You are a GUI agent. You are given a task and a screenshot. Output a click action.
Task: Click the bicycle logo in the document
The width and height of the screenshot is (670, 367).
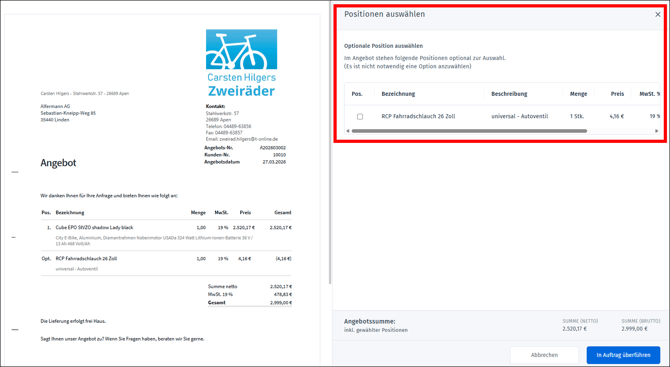coord(241,49)
